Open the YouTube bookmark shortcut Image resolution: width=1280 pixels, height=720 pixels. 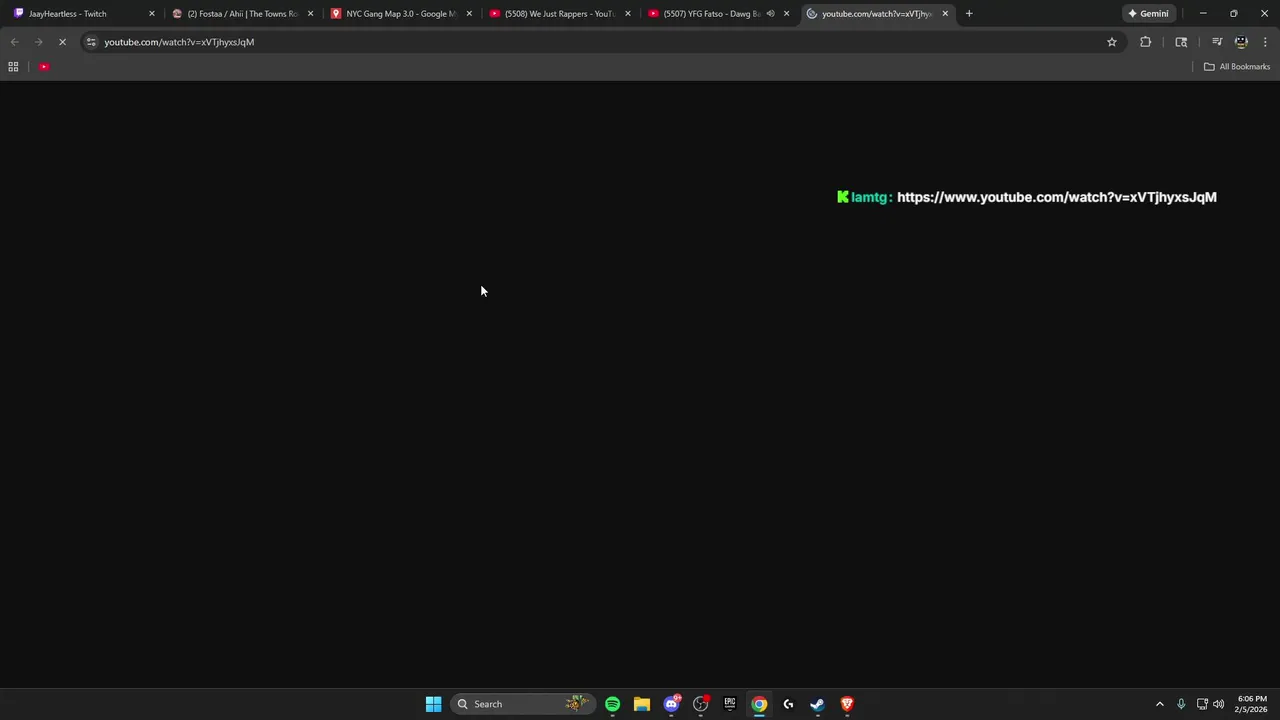click(44, 67)
